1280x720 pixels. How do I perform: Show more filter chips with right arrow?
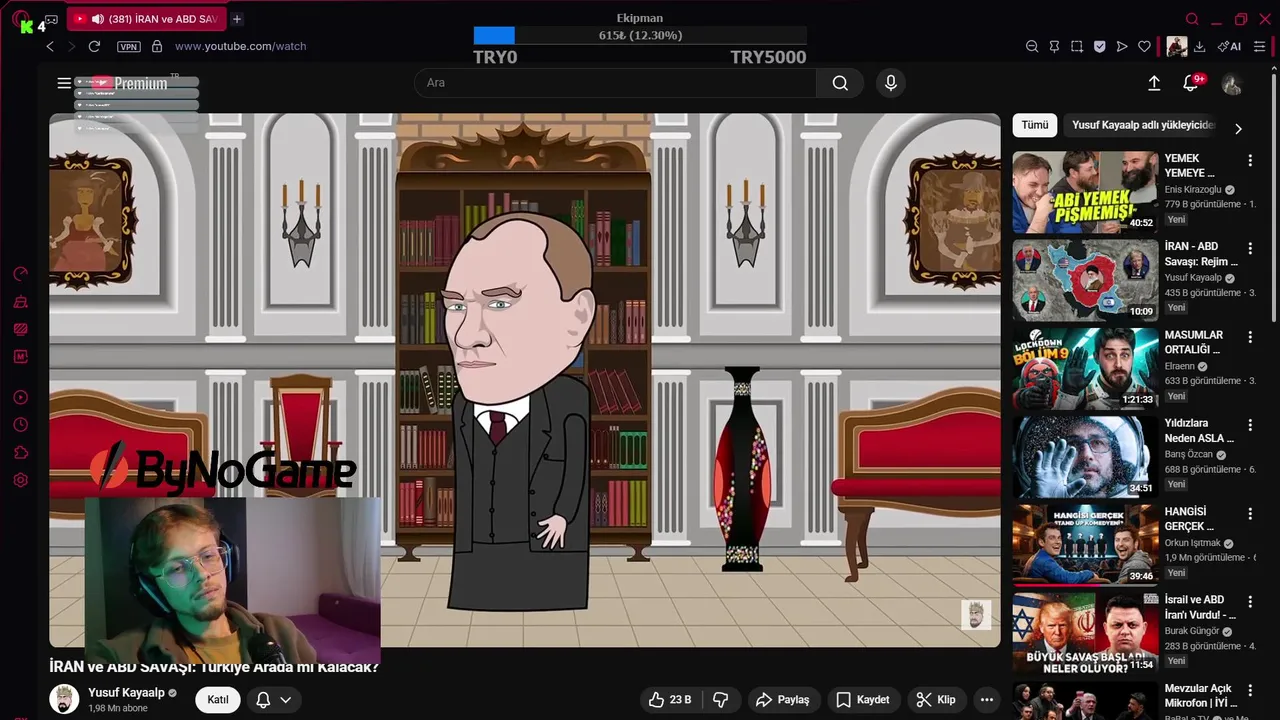1238,128
